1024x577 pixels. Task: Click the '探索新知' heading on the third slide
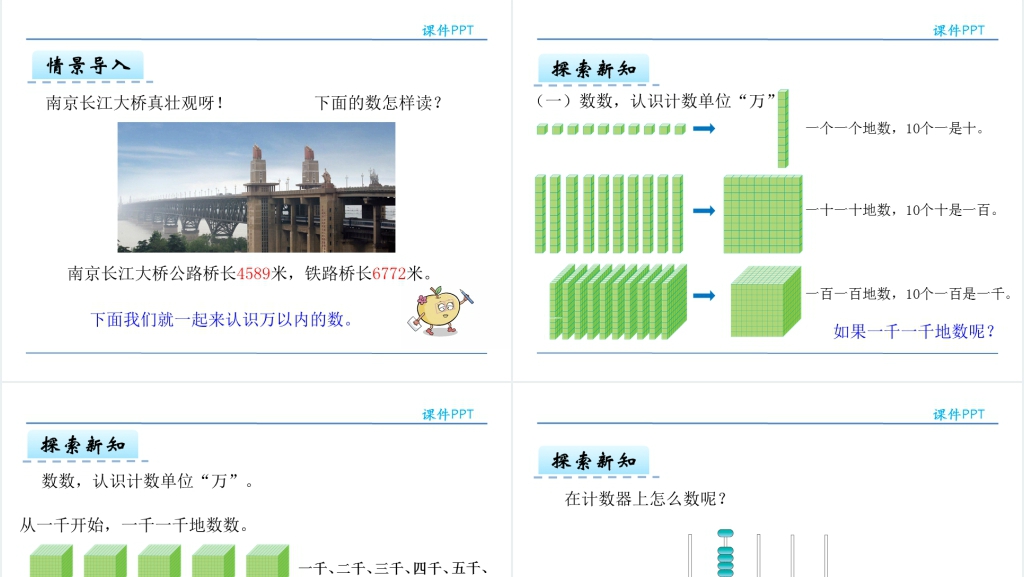(x=83, y=445)
